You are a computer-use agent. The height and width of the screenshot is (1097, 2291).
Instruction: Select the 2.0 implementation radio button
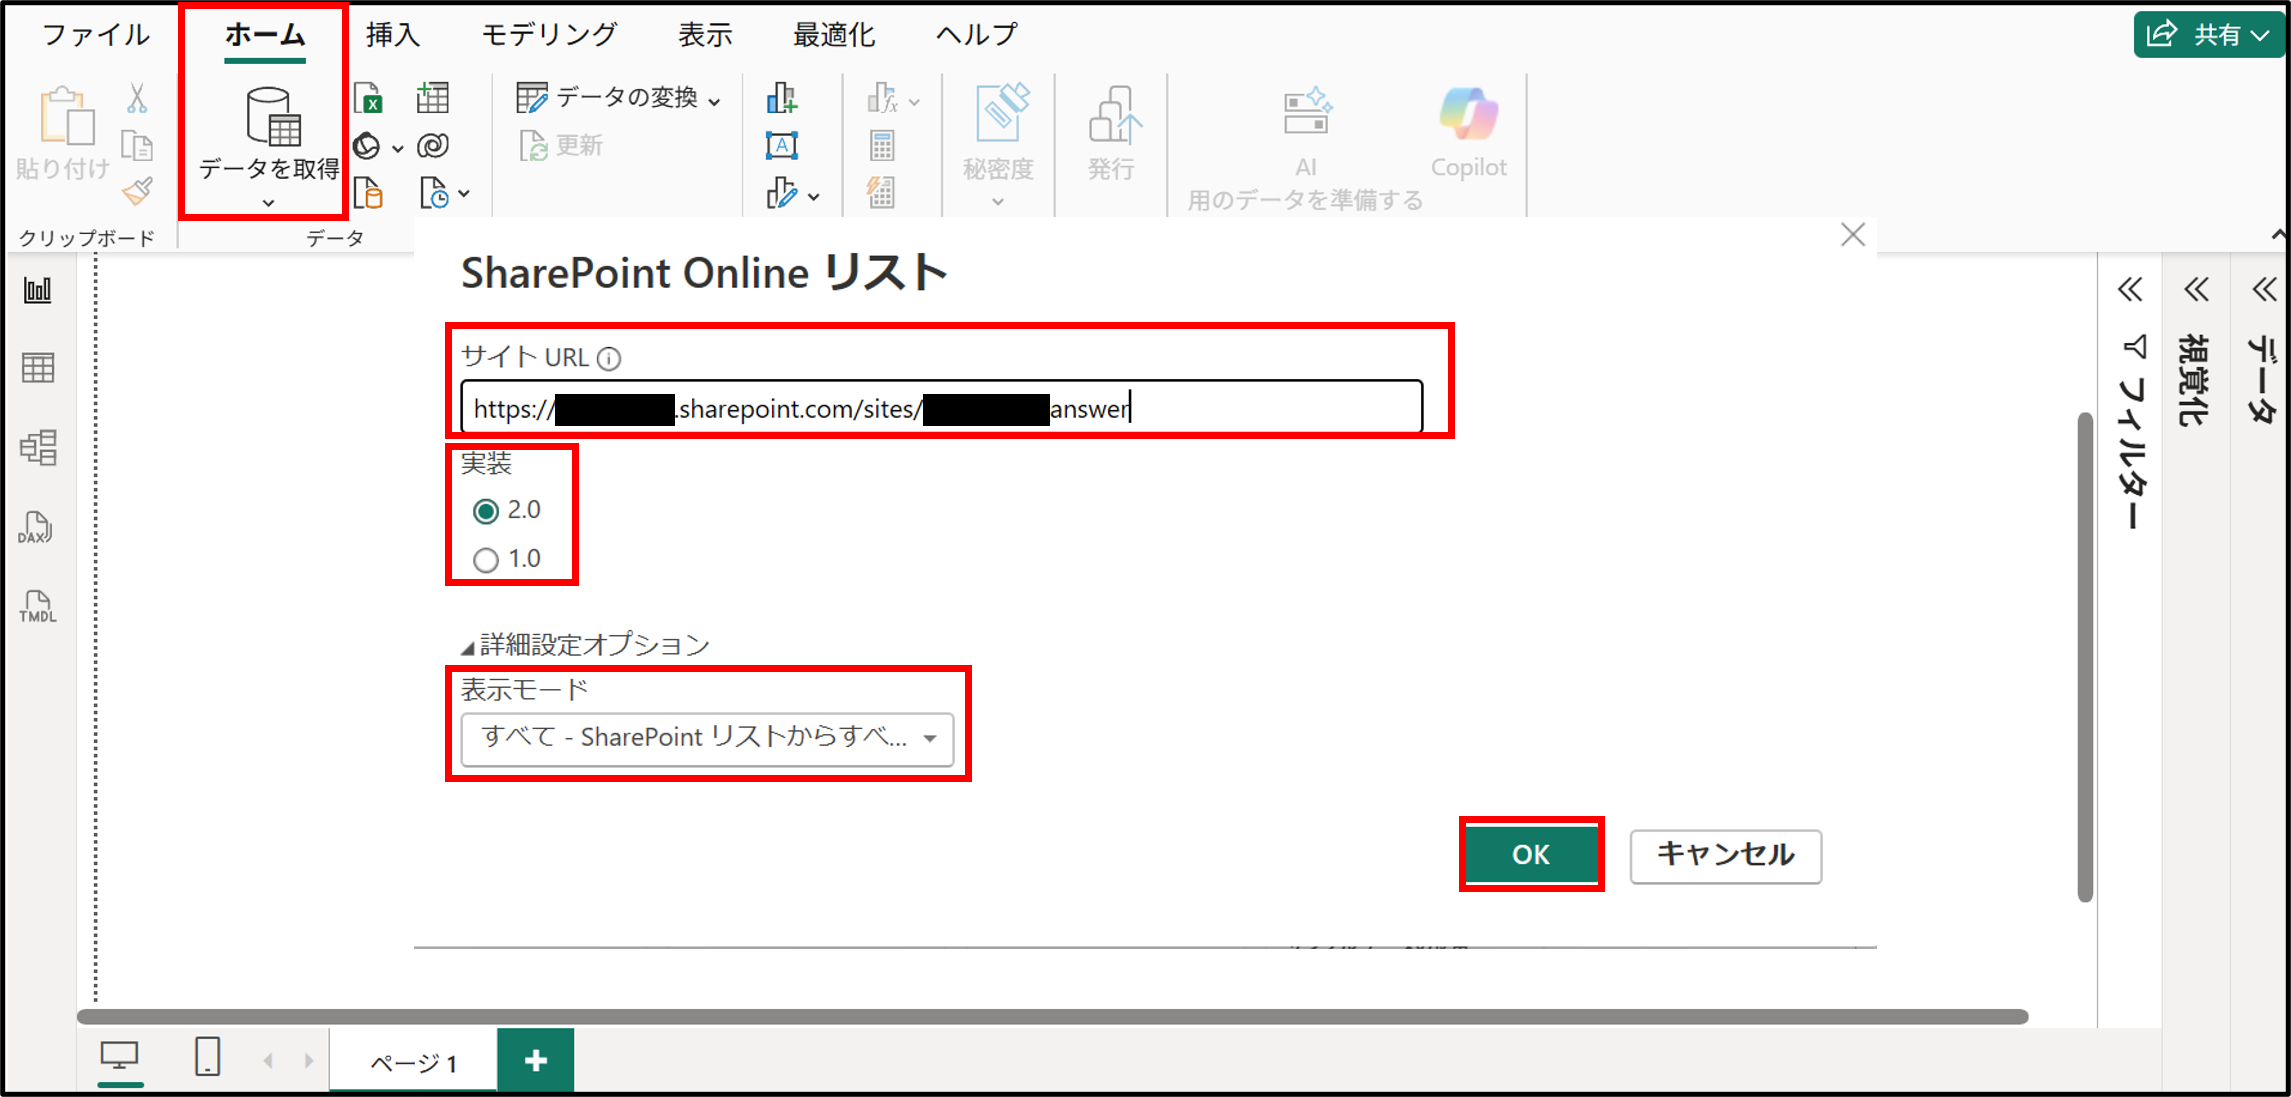[486, 510]
